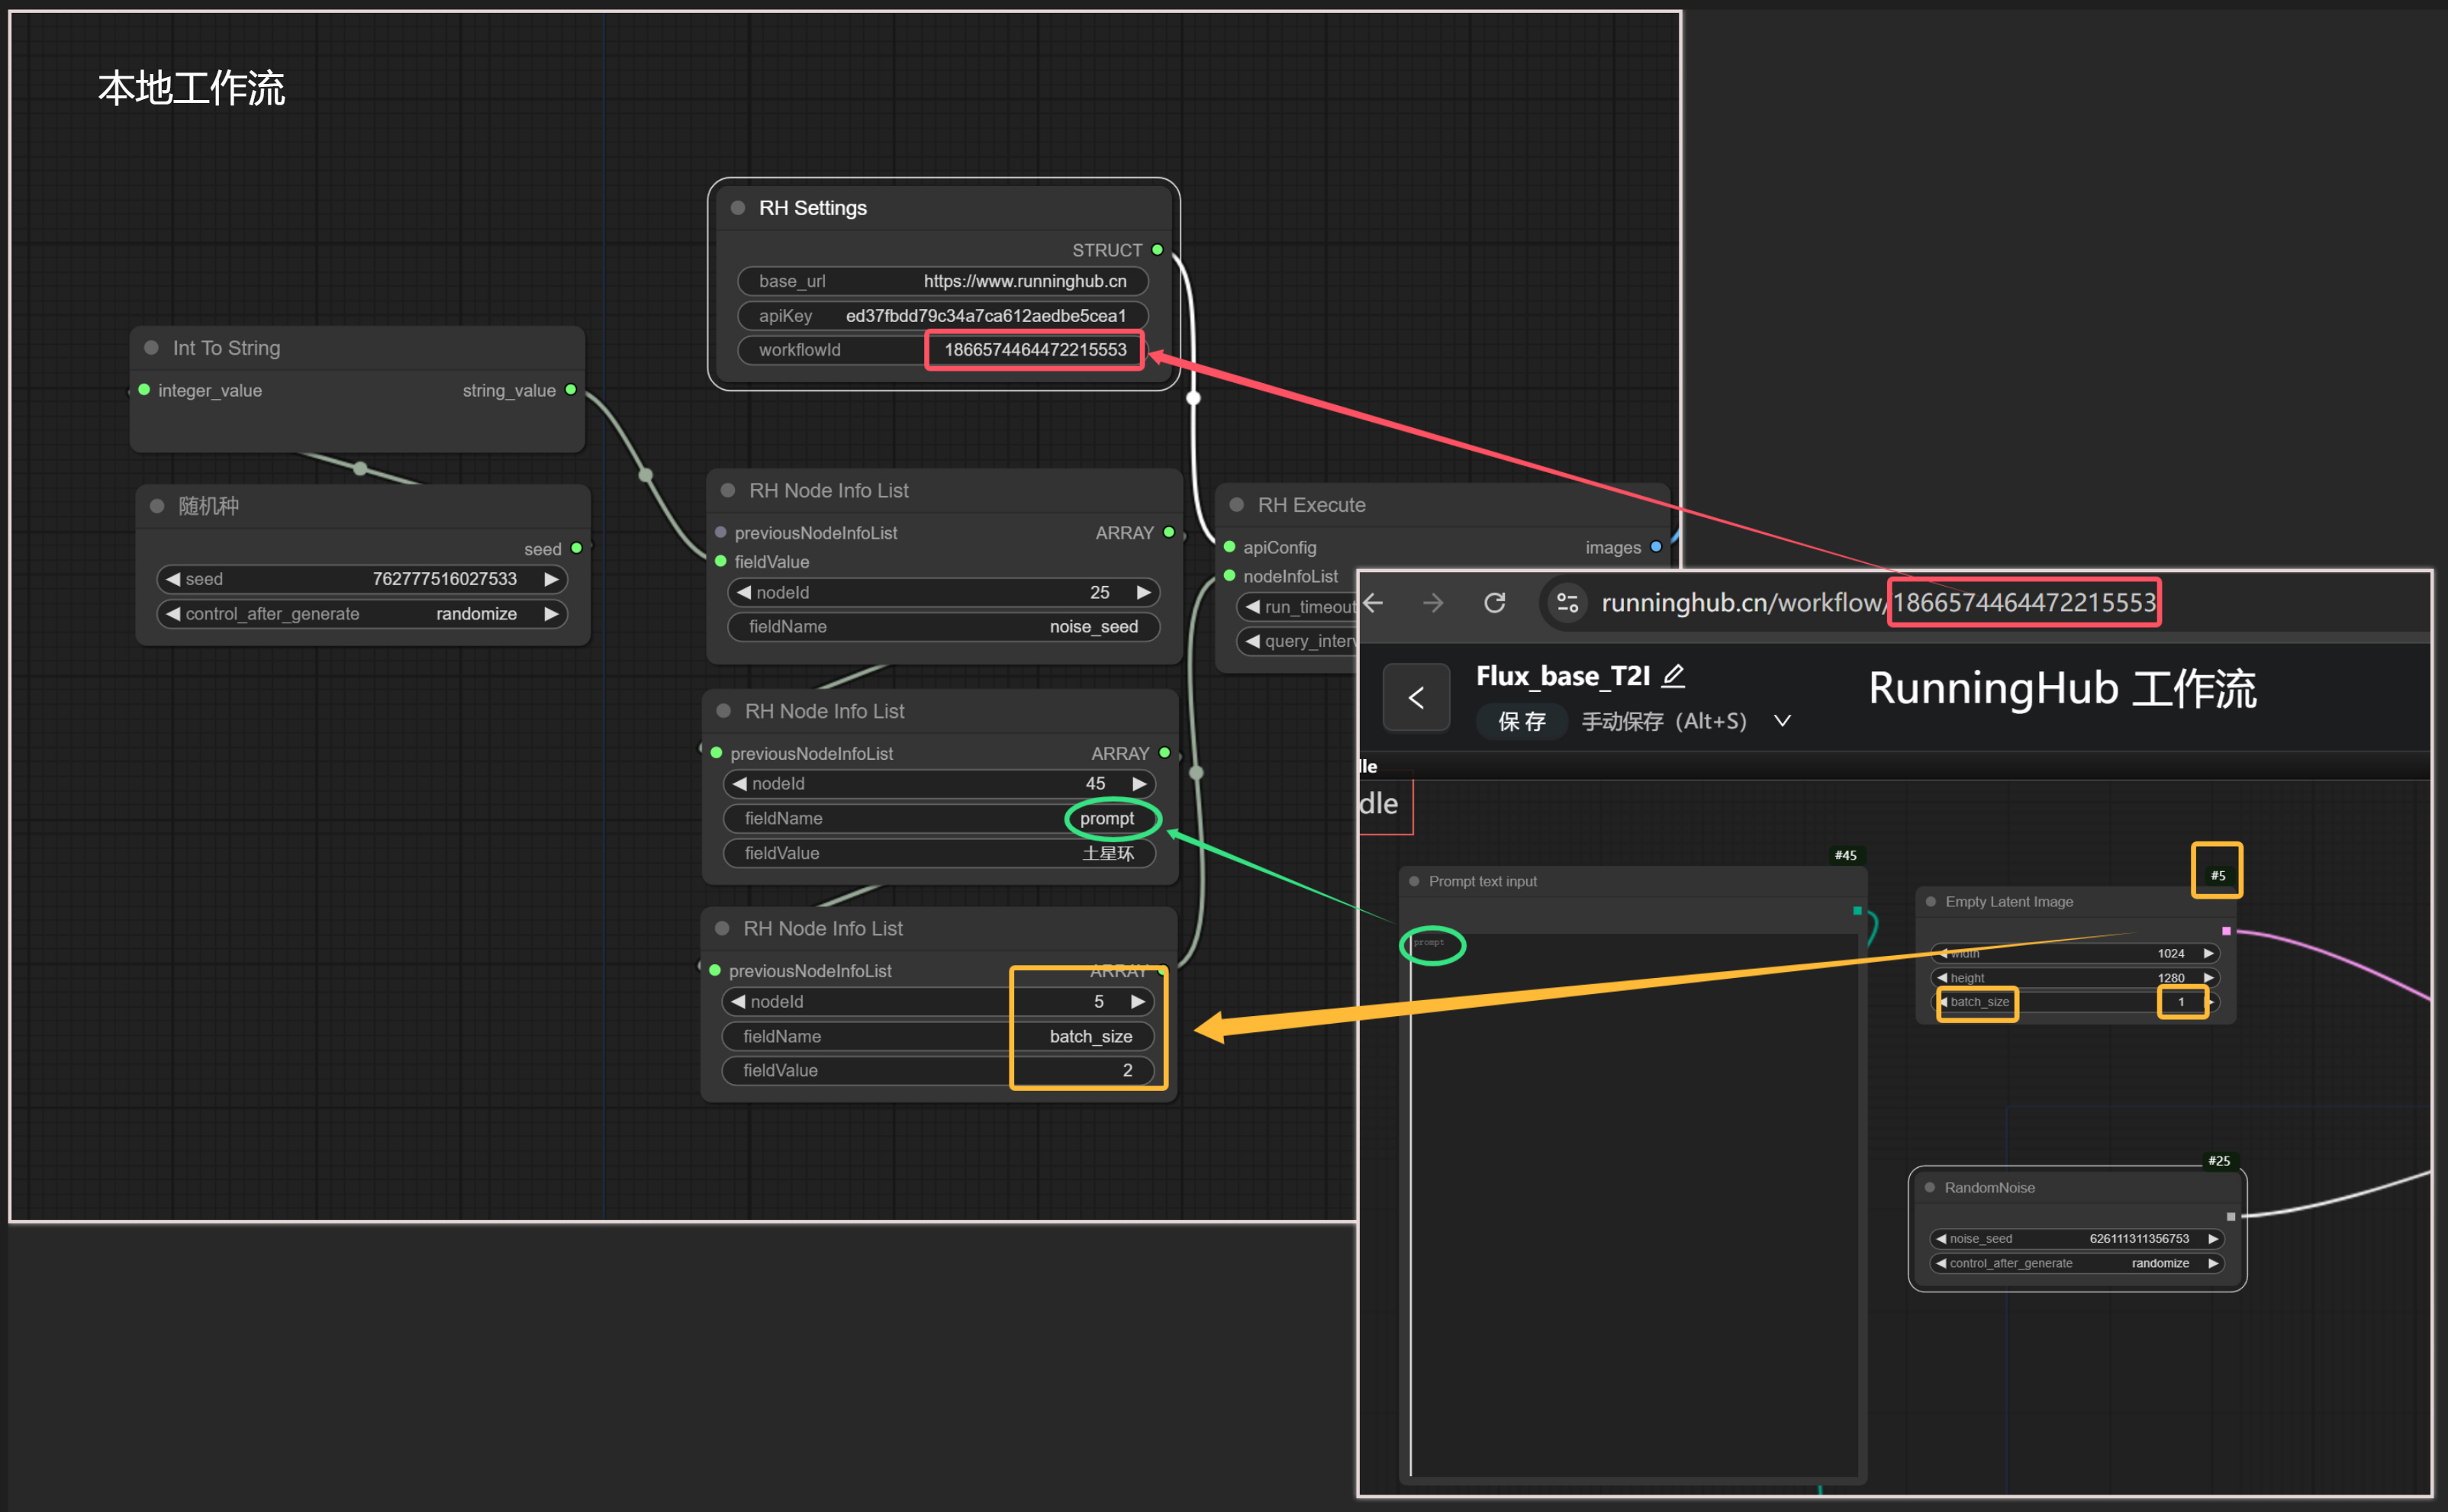Toggle collapse dot on Int To String node
The image size is (2448, 1512).
(152, 348)
